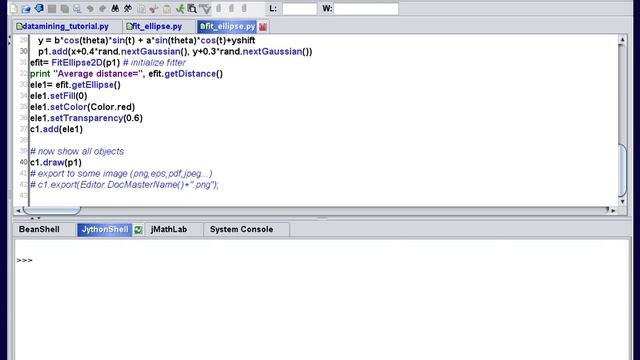Click the line 'ele1.setFill(0)'
This screenshot has width=640, height=360.
[x=59, y=96]
